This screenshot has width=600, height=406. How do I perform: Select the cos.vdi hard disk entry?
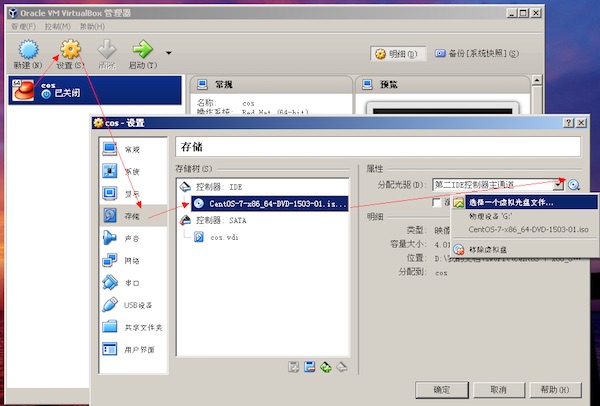(x=216, y=237)
